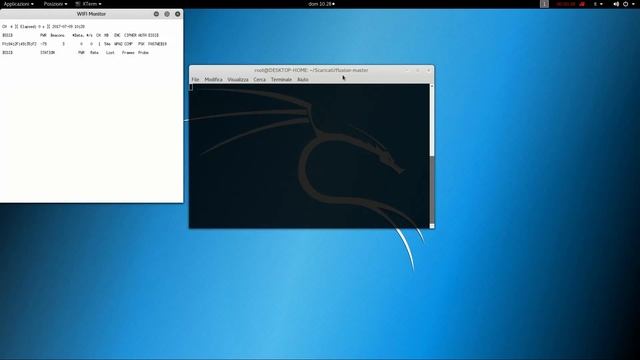Click the scrollbar down arrow in the terminal window
This screenshot has width=640, height=360.
pos(432,226)
